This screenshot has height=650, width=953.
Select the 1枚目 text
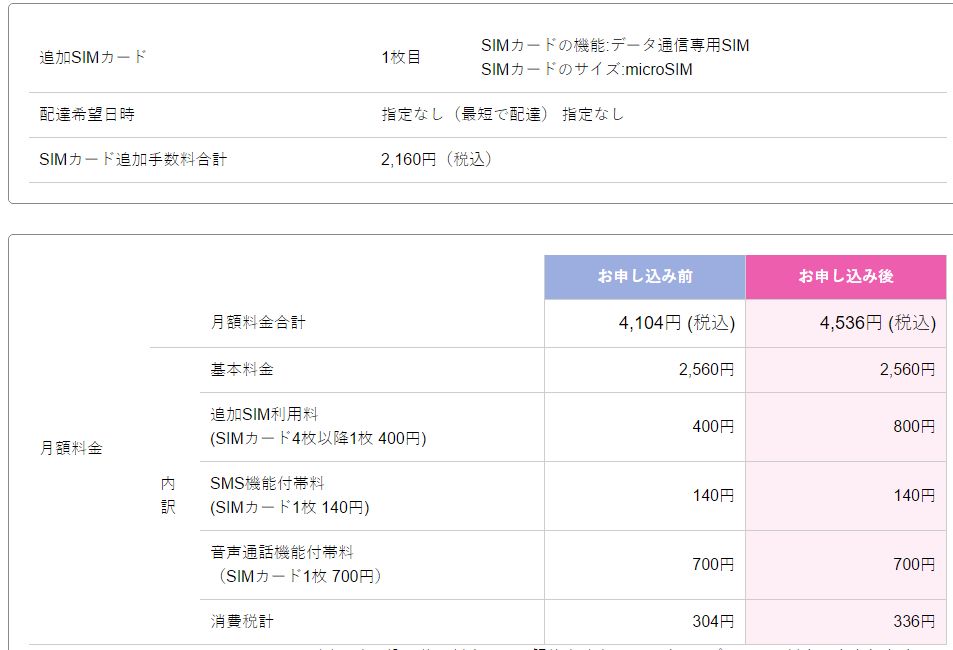[x=401, y=57]
